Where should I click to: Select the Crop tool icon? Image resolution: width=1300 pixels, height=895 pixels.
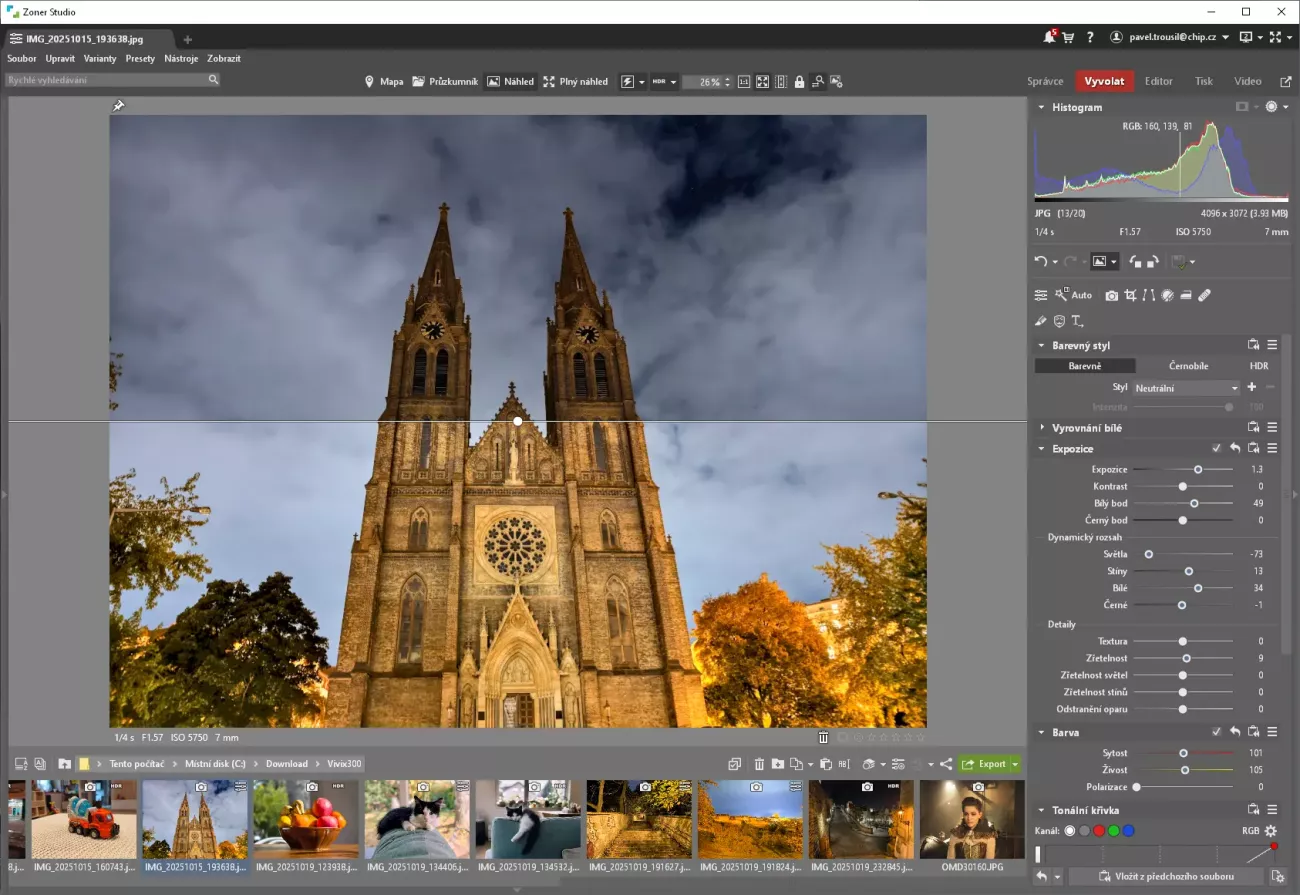click(x=1130, y=295)
